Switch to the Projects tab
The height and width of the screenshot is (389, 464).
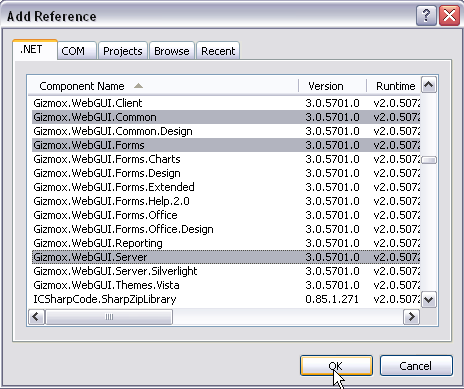(123, 51)
